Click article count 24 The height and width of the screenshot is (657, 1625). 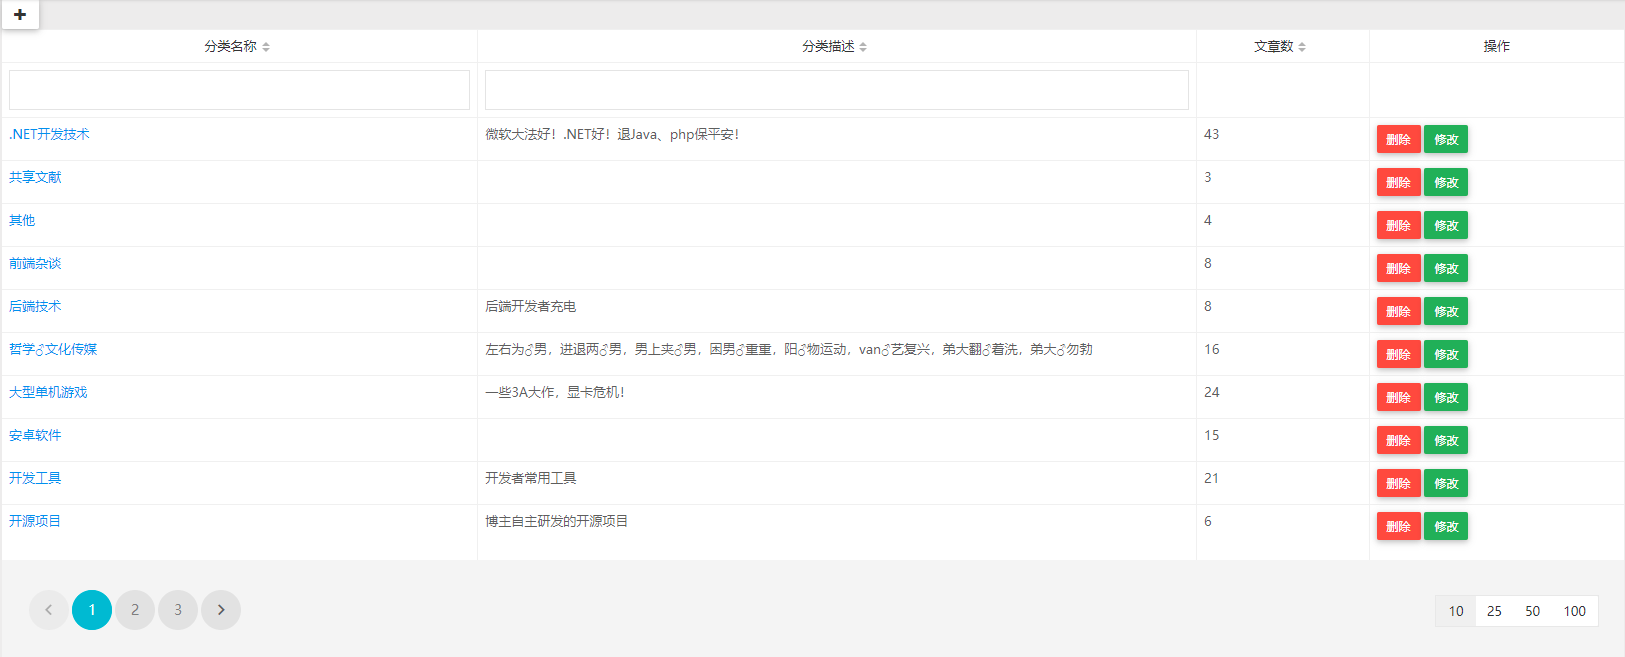tap(1211, 392)
